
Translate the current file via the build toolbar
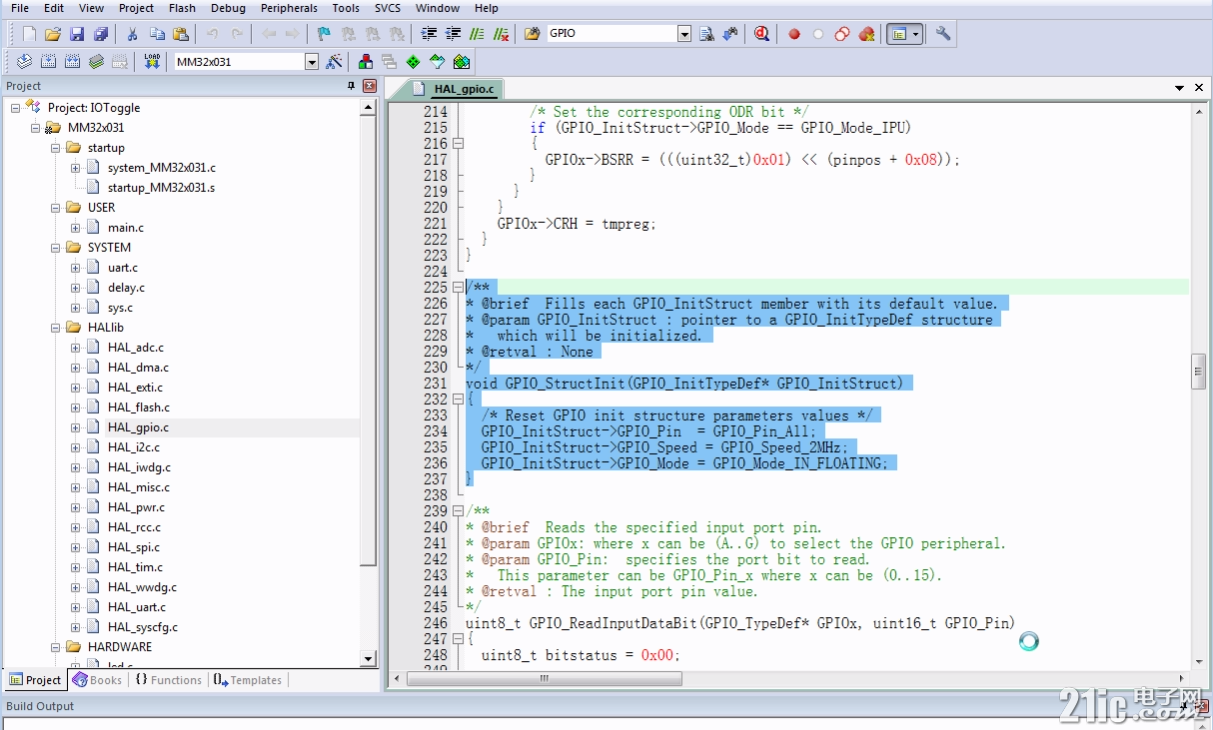tap(24, 62)
